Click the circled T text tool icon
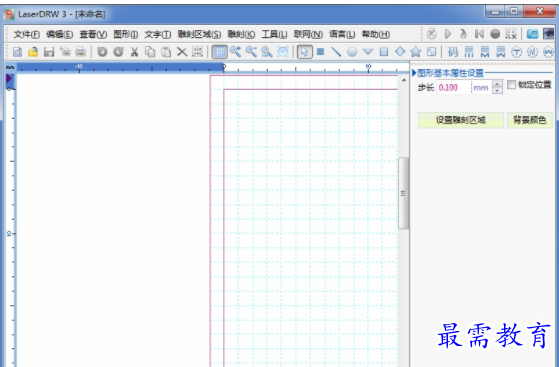 516,52
